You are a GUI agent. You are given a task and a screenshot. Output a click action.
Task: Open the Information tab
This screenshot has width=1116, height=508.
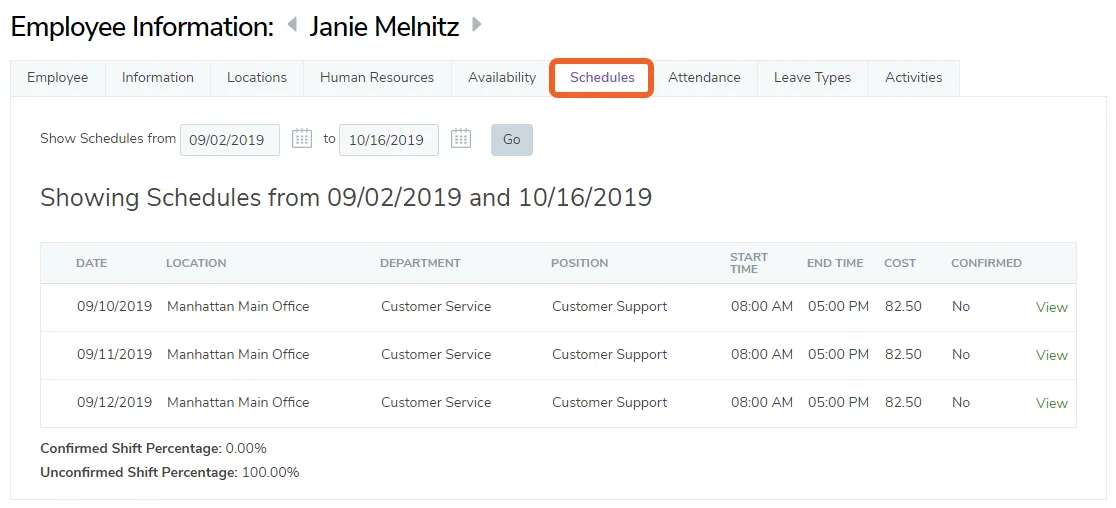158,78
